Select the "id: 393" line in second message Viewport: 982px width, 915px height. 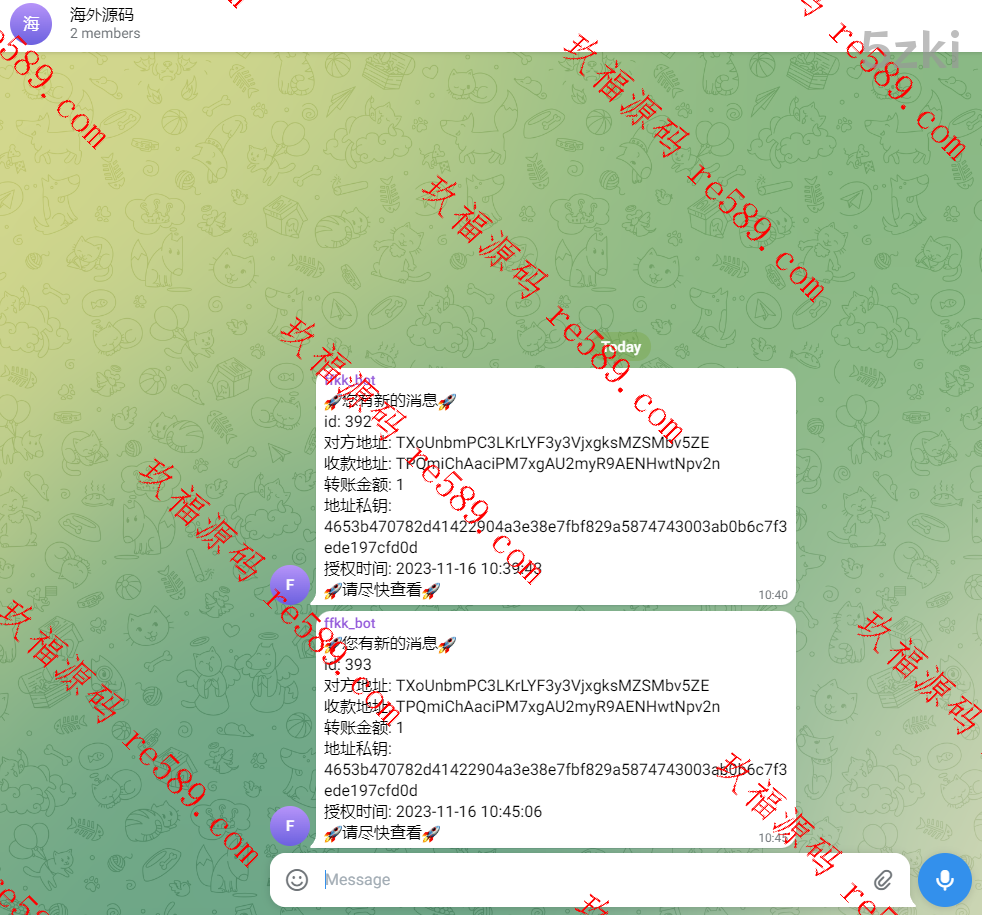tap(347, 665)
